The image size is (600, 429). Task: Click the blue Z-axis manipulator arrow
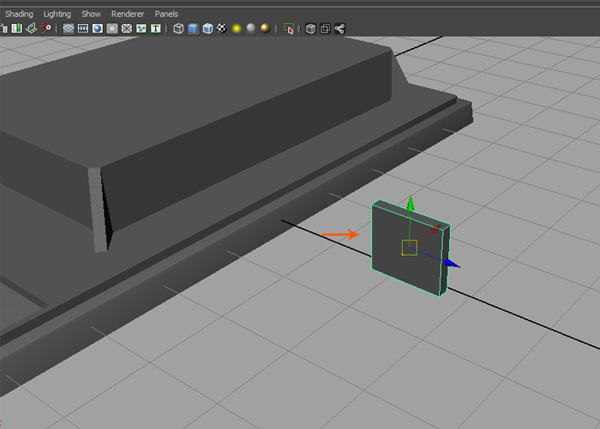pyautogui.click(x=451, y=263)
